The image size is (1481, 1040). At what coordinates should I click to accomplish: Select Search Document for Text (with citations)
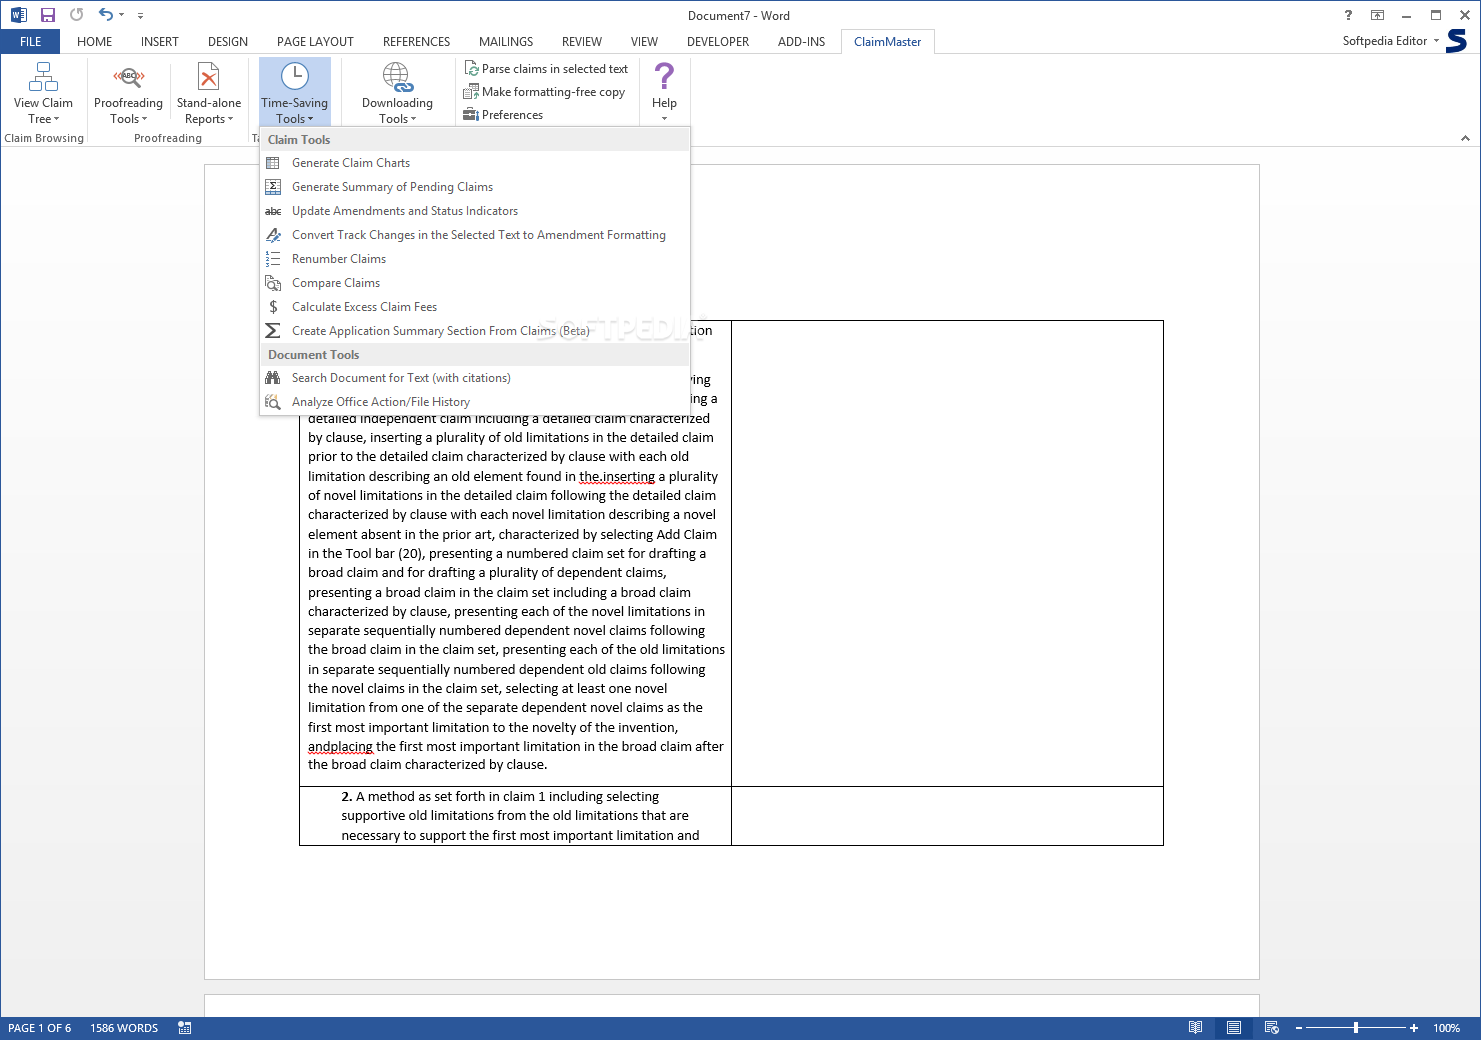(475, 378)
